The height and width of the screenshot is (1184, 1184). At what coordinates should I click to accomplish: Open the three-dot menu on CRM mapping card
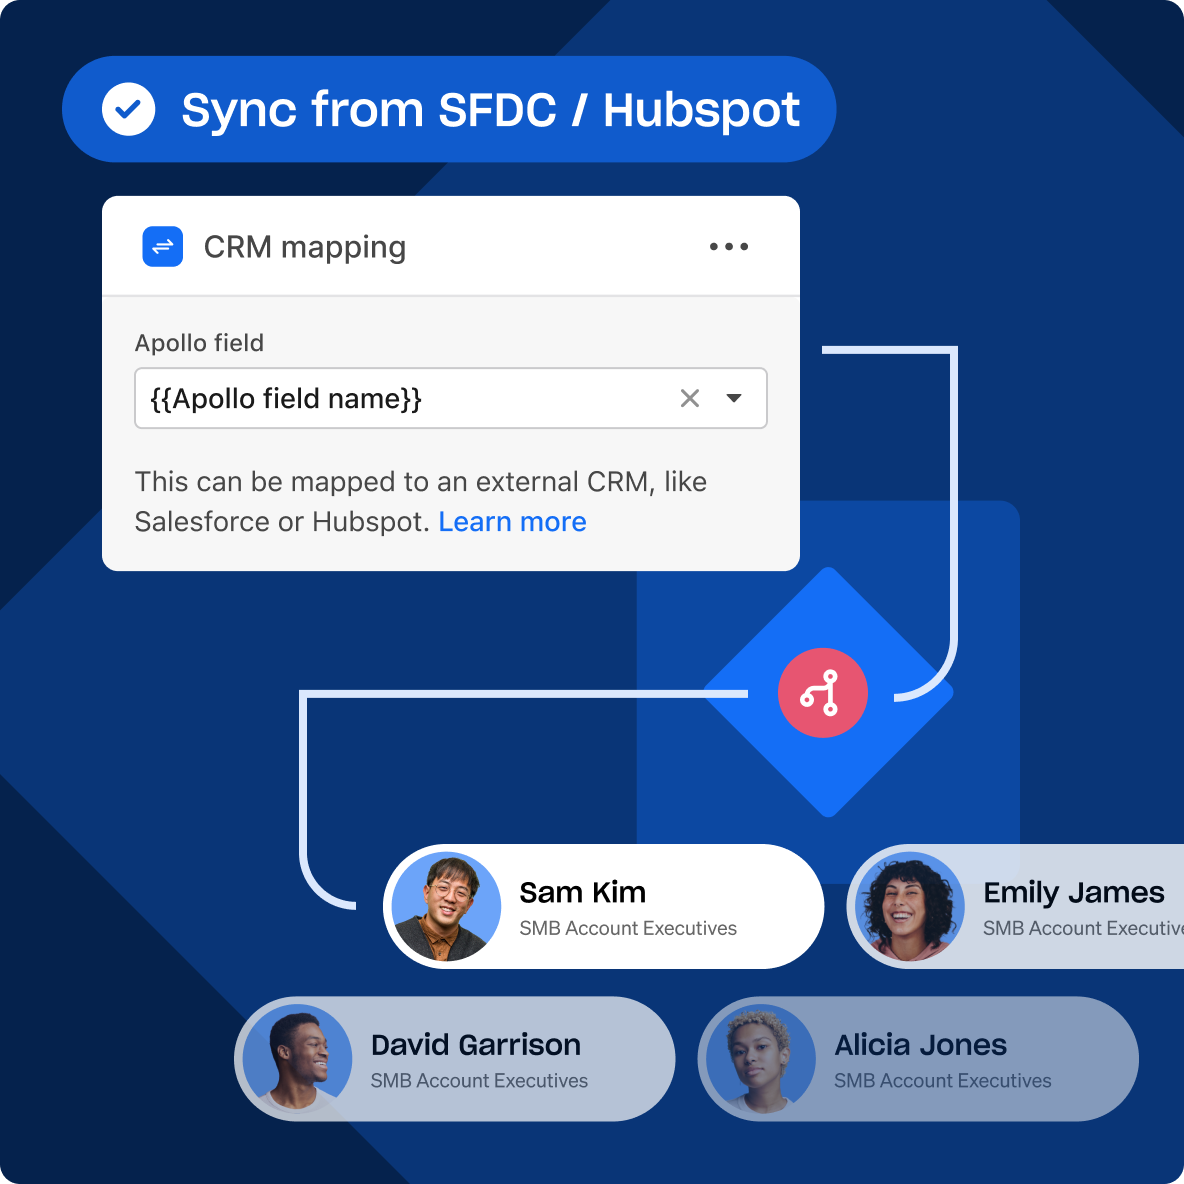[728, 247]
